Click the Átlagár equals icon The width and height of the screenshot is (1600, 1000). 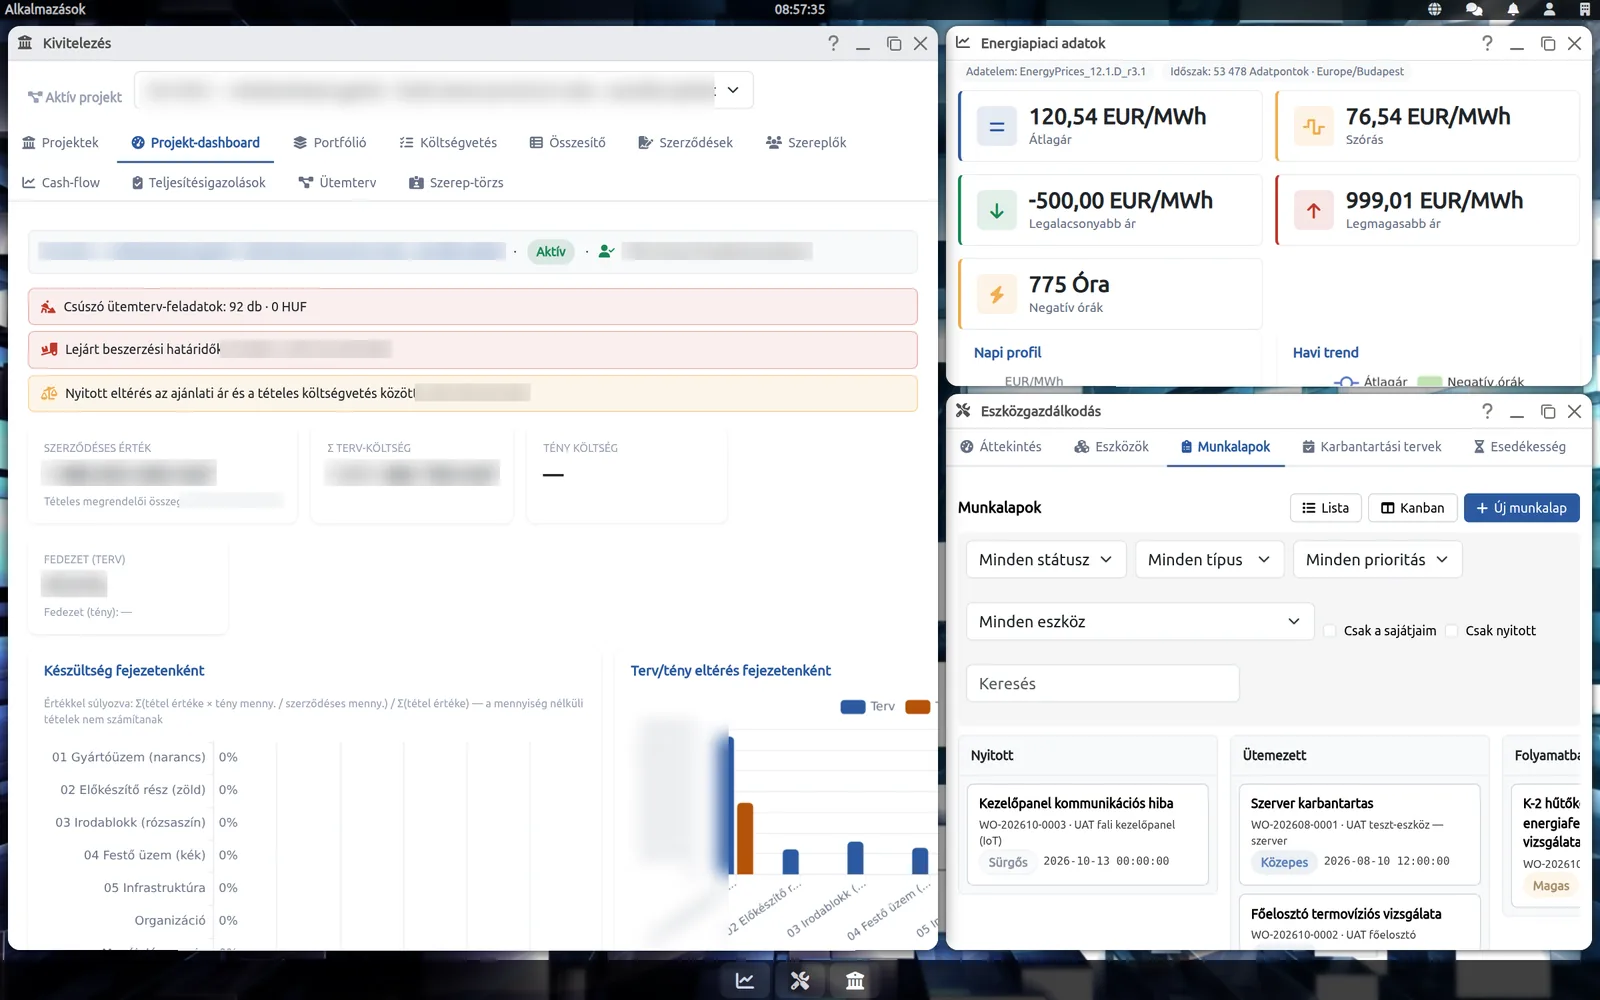(997, 127)
